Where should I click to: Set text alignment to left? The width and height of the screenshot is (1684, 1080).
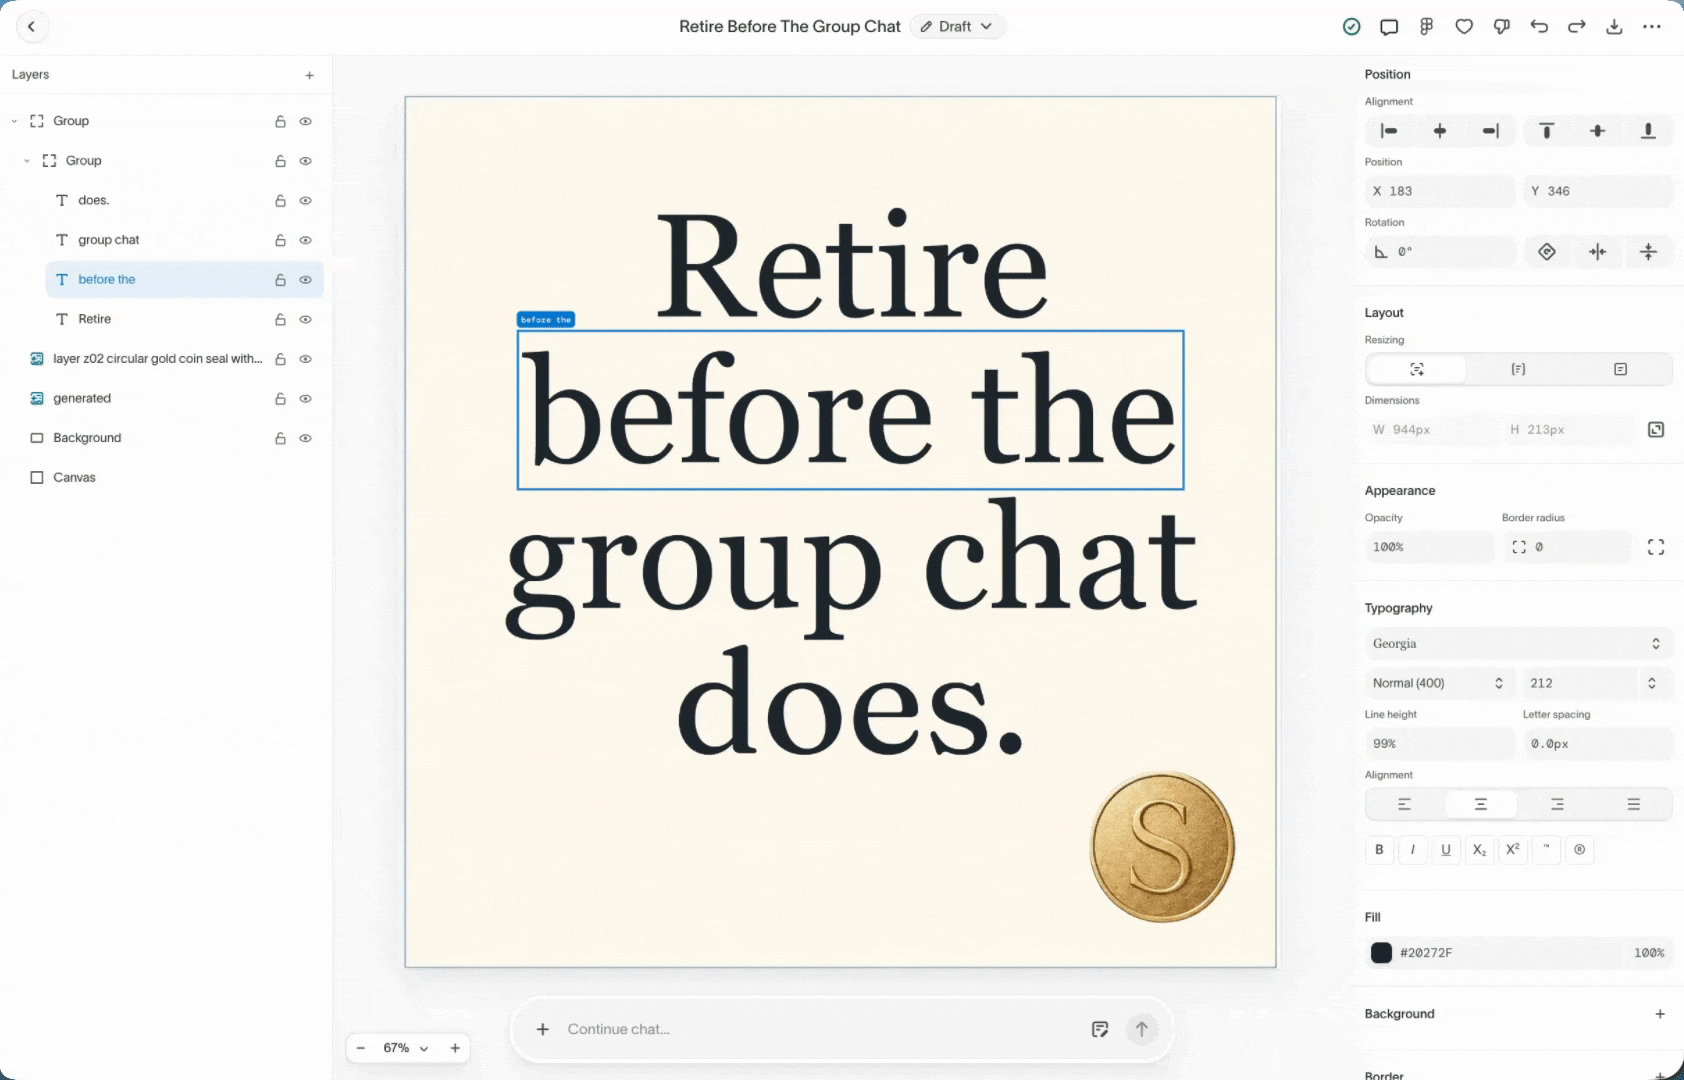click(1404, 804)
